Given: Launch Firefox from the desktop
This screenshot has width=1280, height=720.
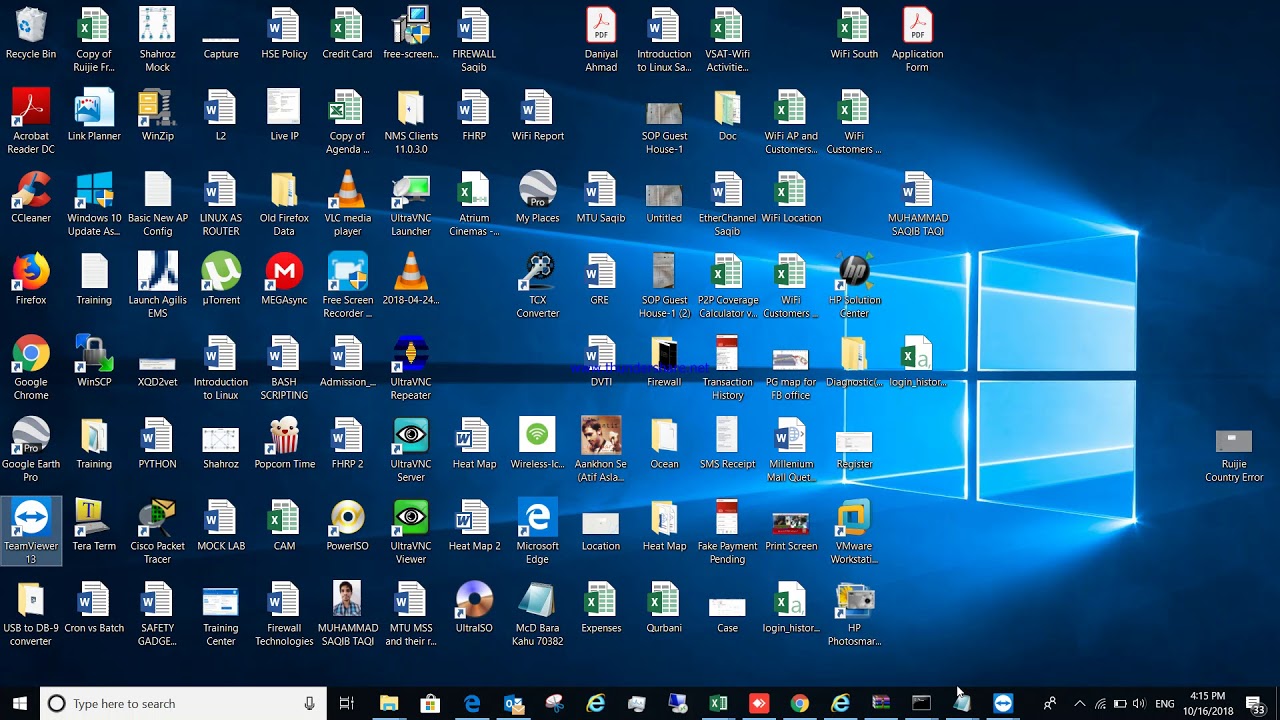Looking at the screenshot, I should [31, 279].
